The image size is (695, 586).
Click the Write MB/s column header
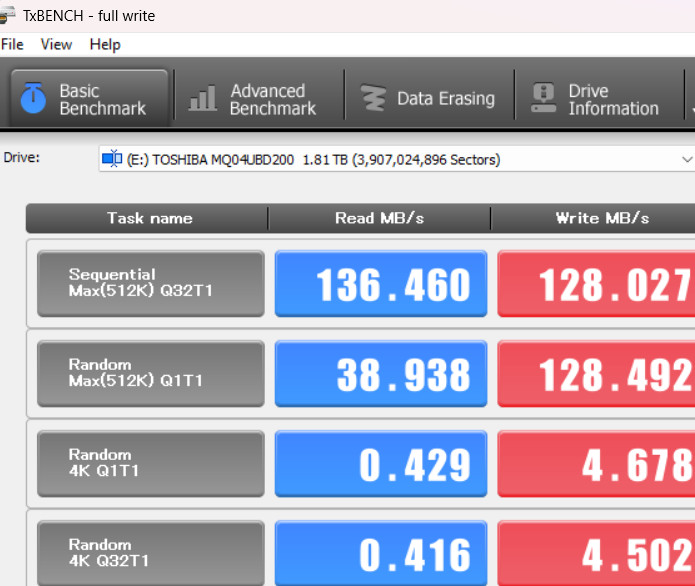pyautogui.click(x=593, y=218)
